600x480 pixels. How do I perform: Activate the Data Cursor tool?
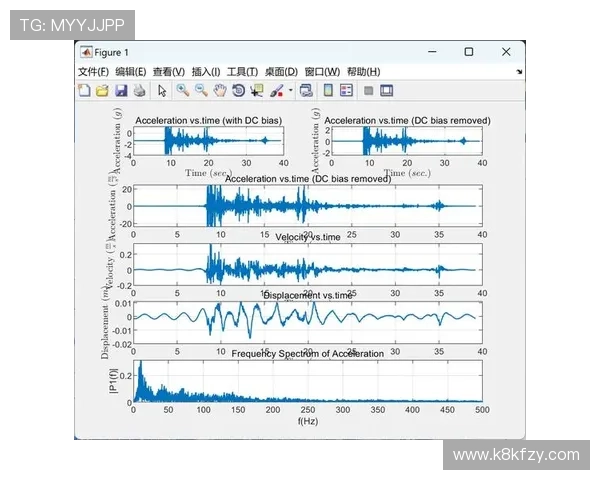[256, 90]
